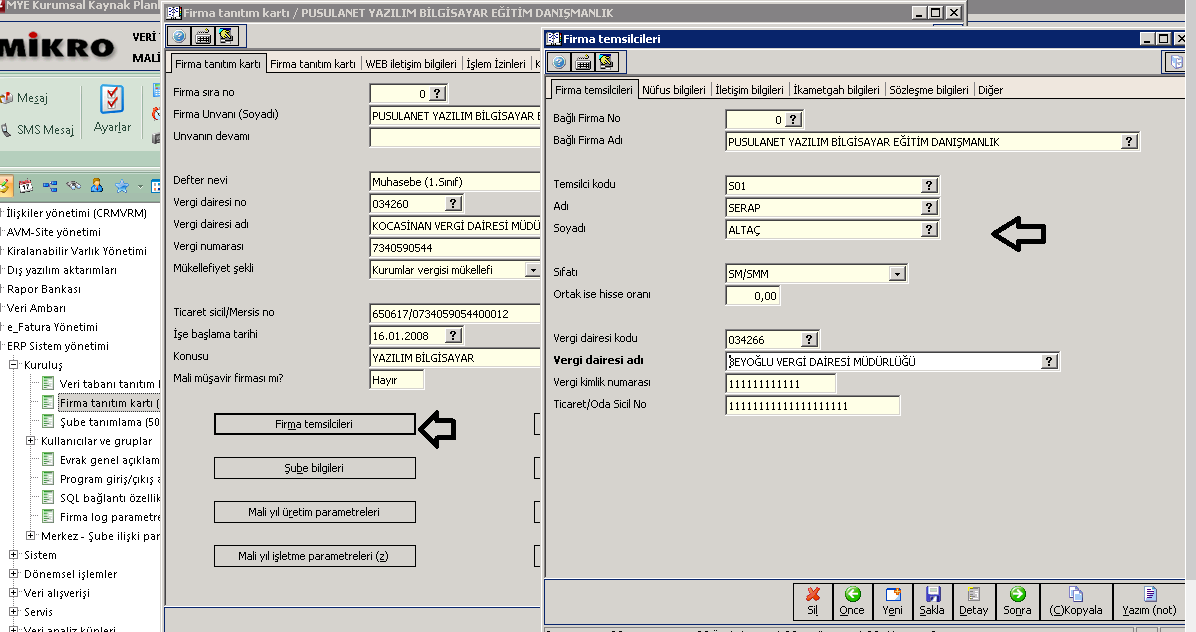This screenshot has width=1196, height=632.
Task: Click Ortak ise hisse oranı field
Action: click(753, 296)
